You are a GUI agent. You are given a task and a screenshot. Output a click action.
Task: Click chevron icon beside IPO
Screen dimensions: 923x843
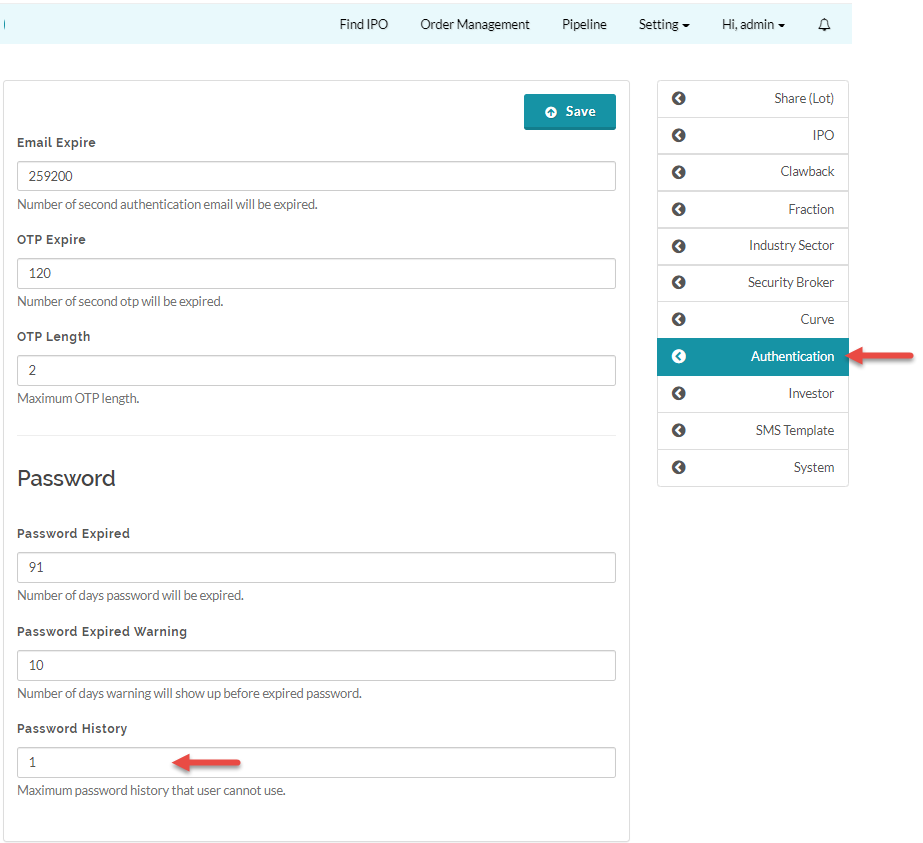click(679, 135)
